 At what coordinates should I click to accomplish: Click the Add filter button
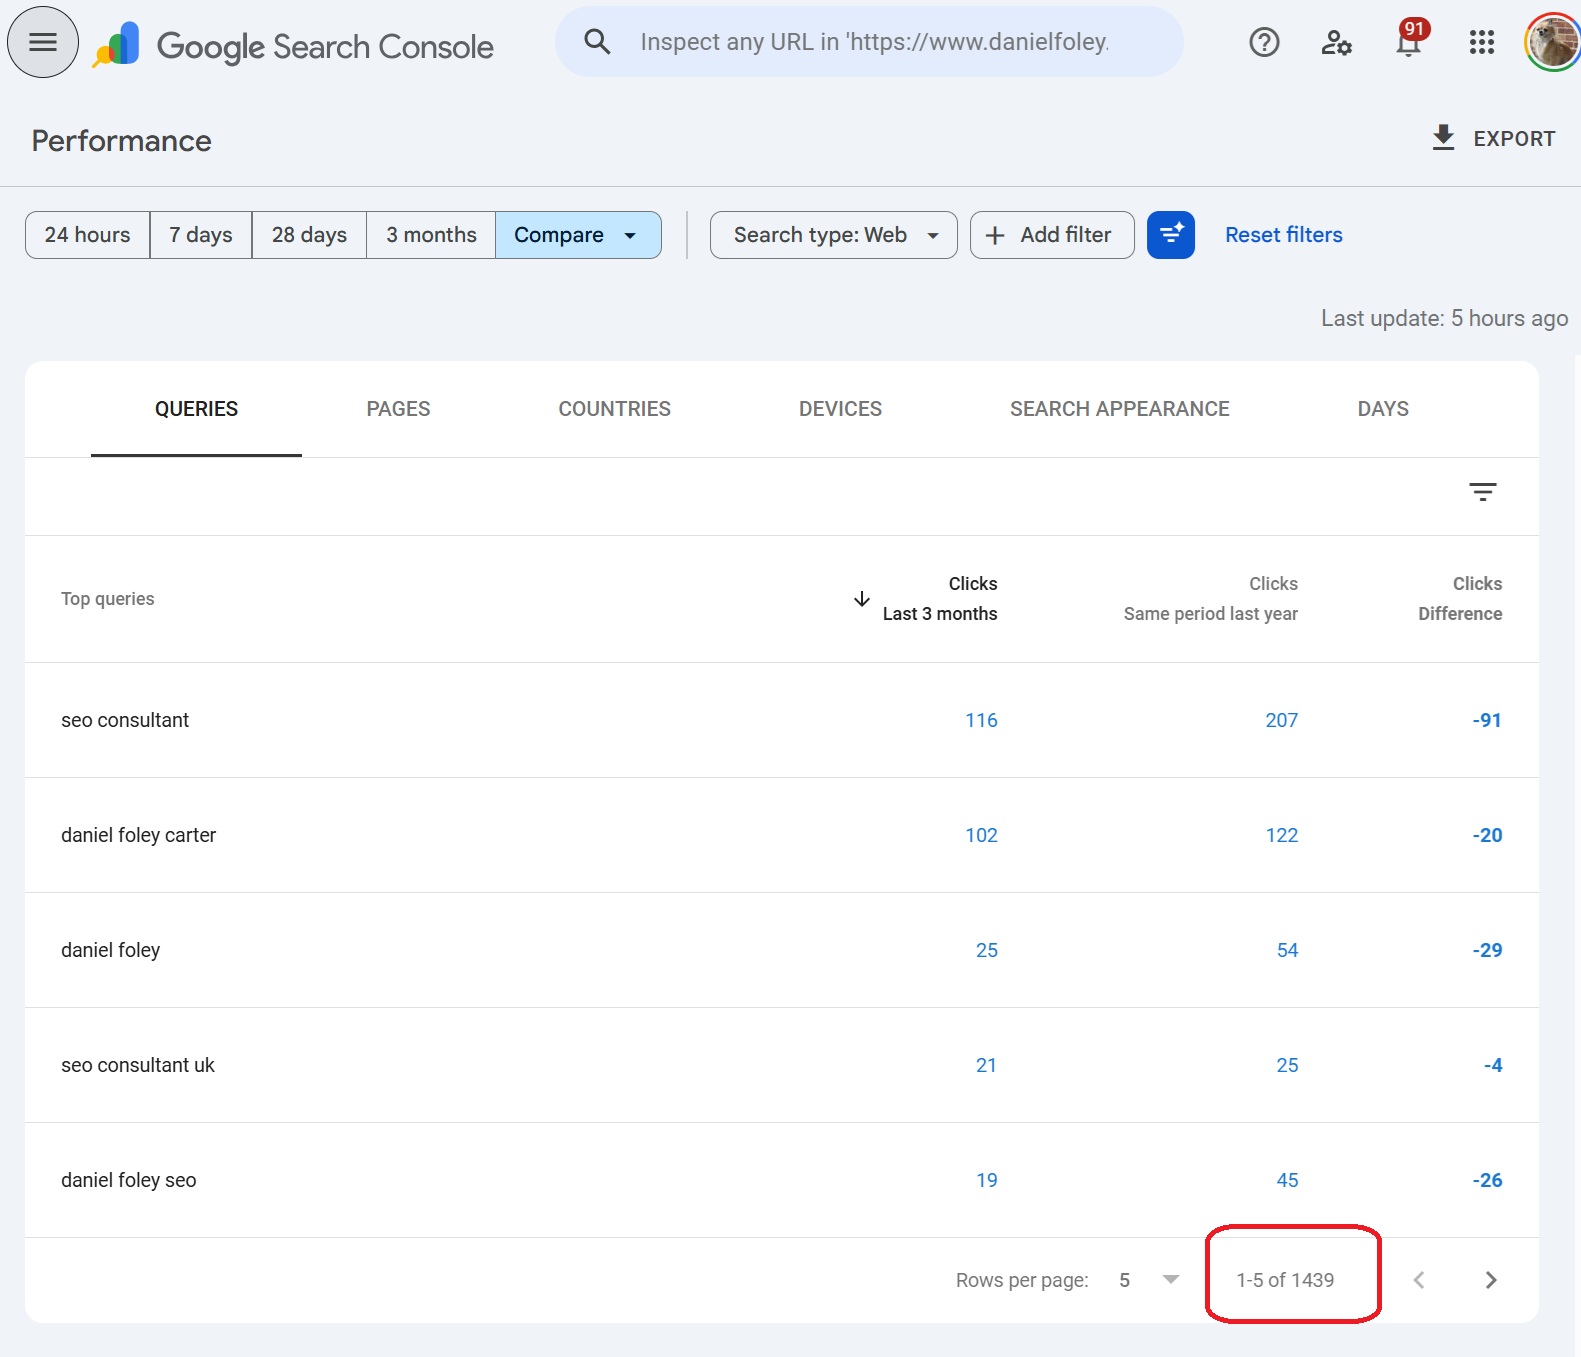click(1052, 235)
